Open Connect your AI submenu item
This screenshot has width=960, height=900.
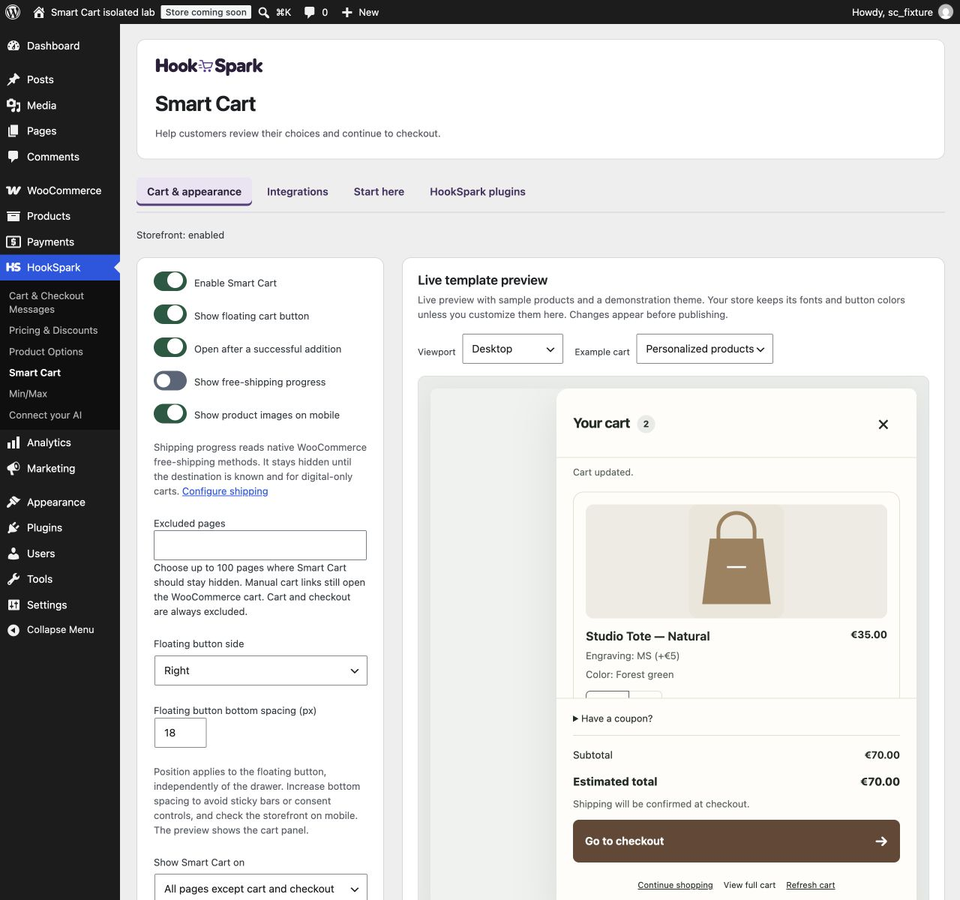click(x=45, y=415)
